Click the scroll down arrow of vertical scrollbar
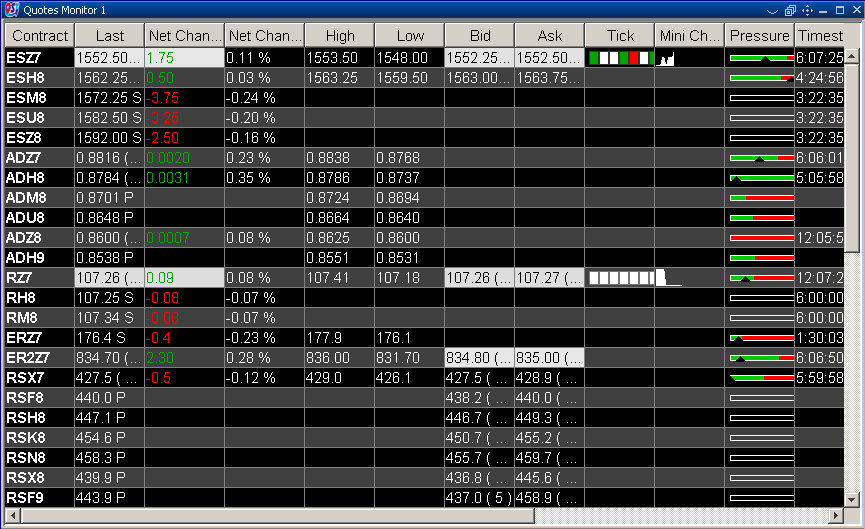The width and height of the screenshot is (865, 529). [852, 500]
